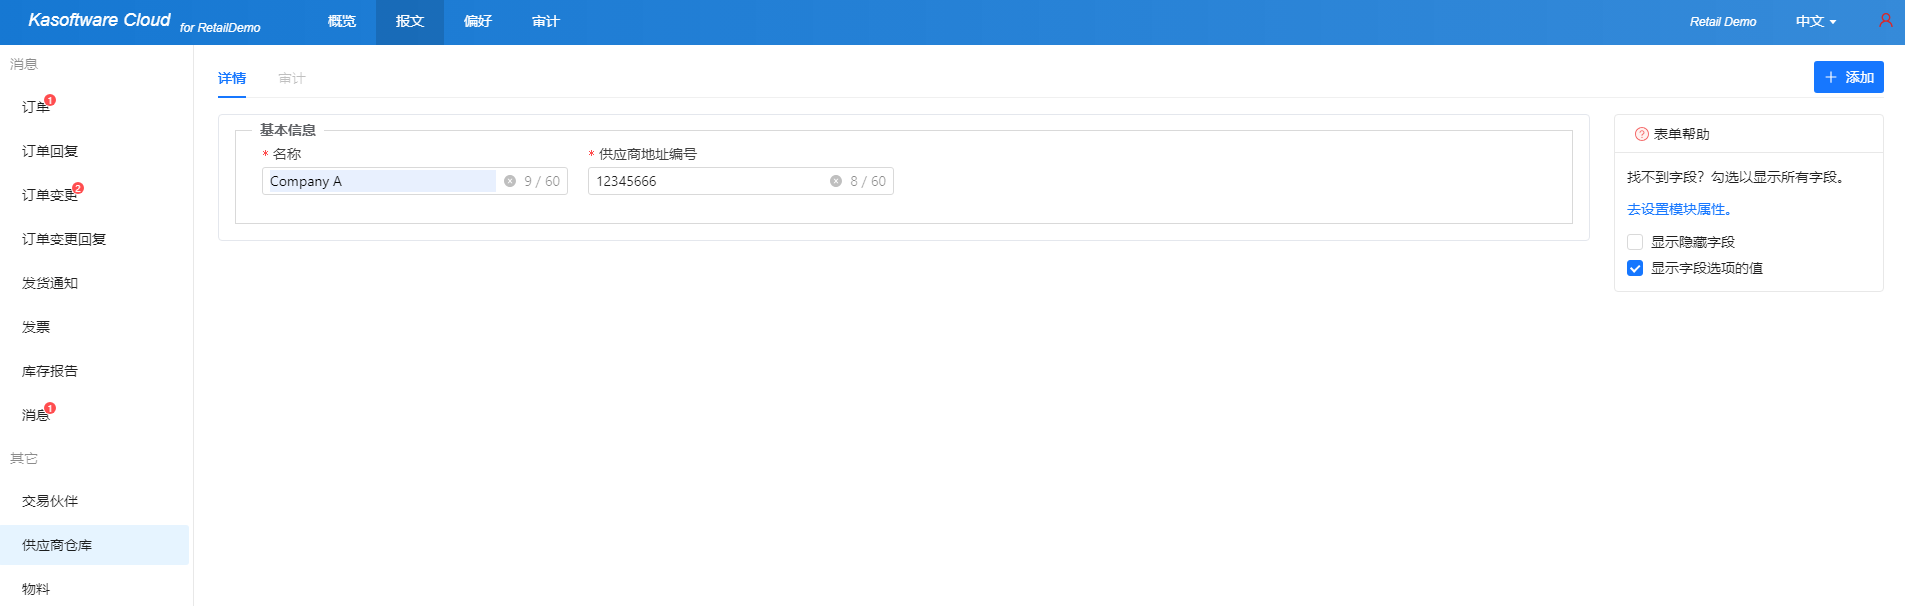Go to 订单变更 in the sidebar
This screenshot has width=1905, height=606.
point(50,195)
